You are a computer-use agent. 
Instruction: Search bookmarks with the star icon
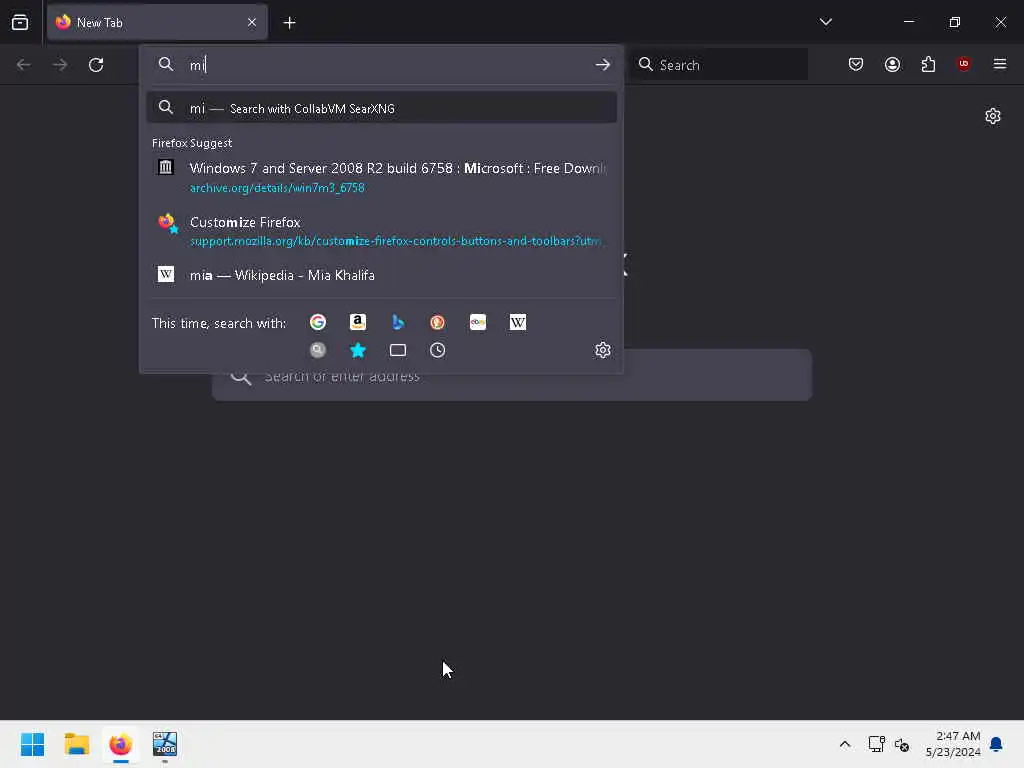tap(357, 350)
